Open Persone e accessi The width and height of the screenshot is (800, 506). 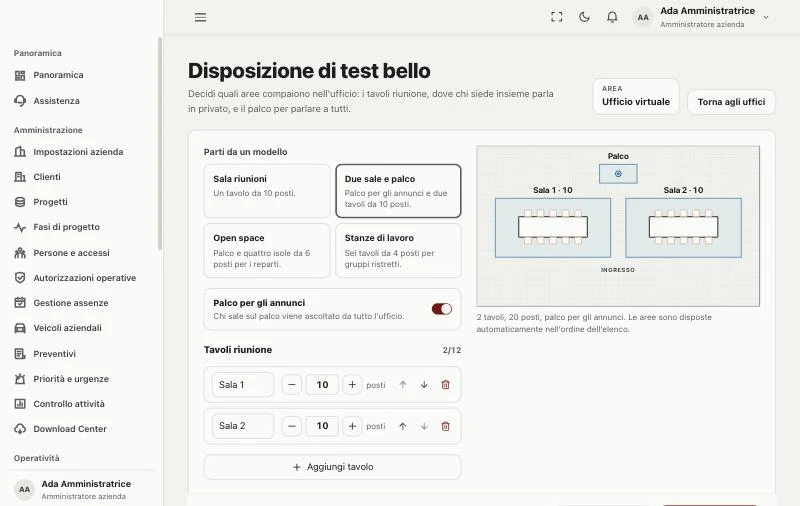[71, 253]
